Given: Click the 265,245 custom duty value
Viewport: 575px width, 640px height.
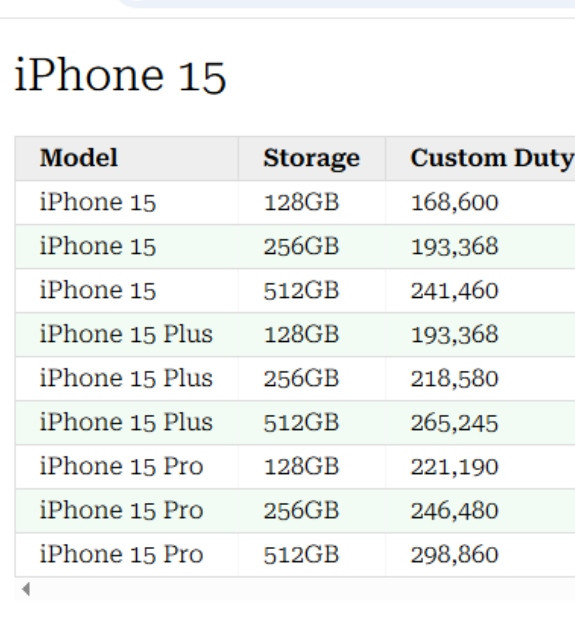Looking at the screenshot, I should [x=455, y=423].
